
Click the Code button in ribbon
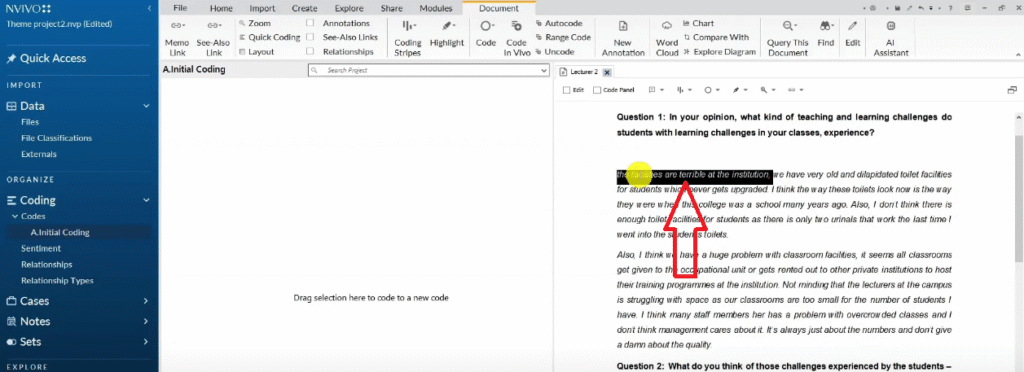[486, 34]
